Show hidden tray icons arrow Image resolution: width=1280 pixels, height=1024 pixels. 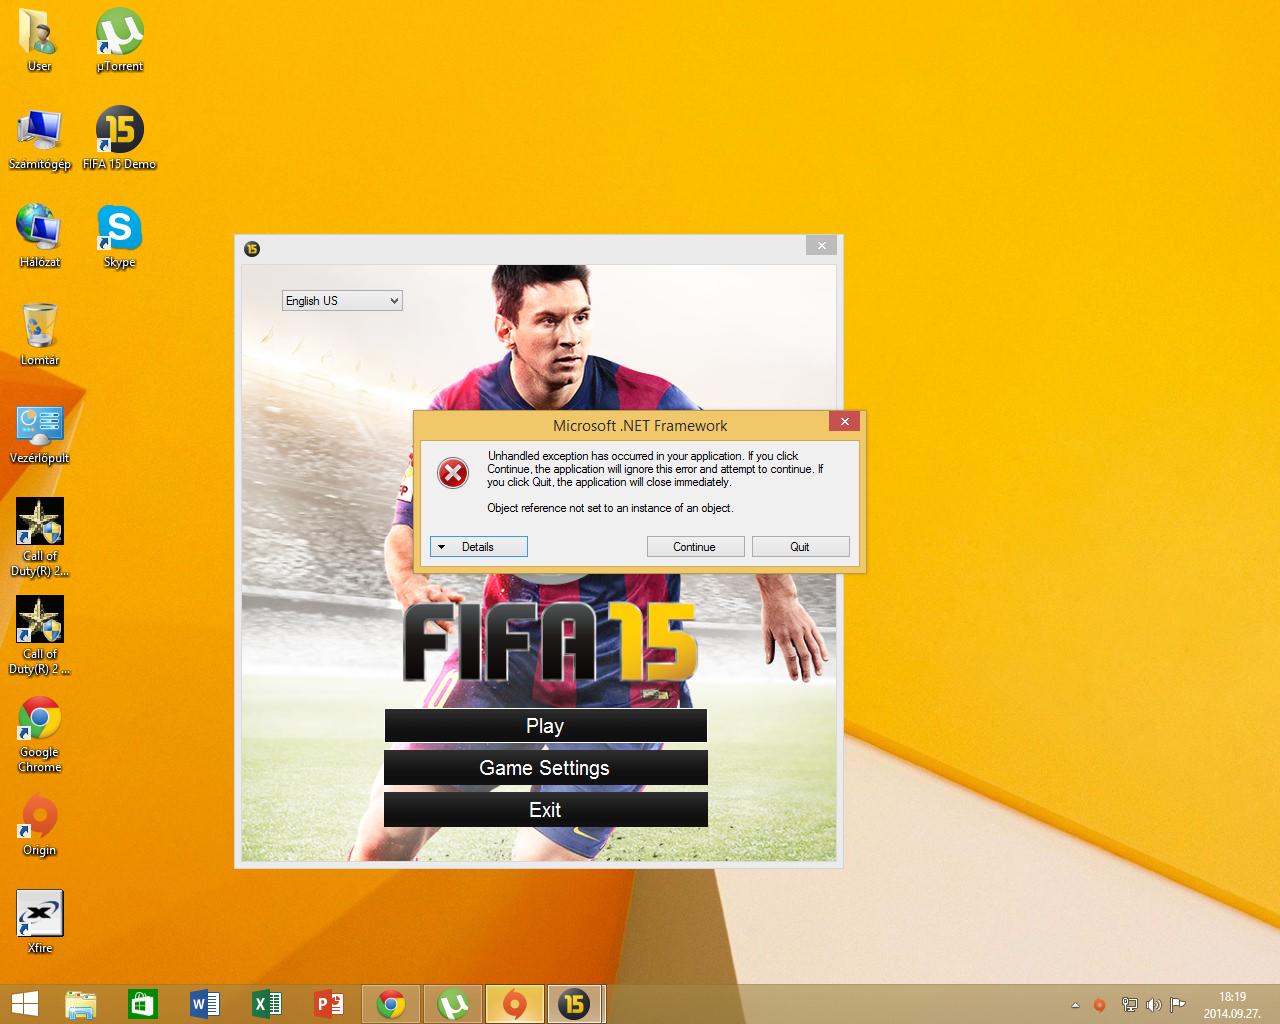point(1075,1005)
